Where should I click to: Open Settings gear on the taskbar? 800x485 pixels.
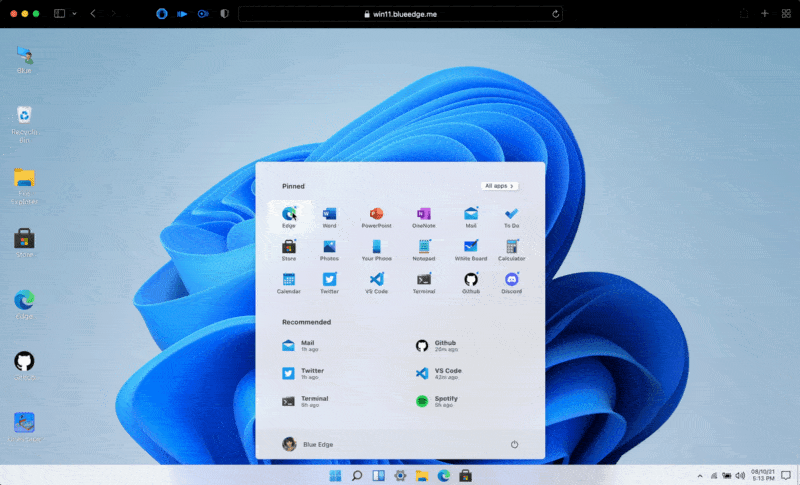point(401,475)
